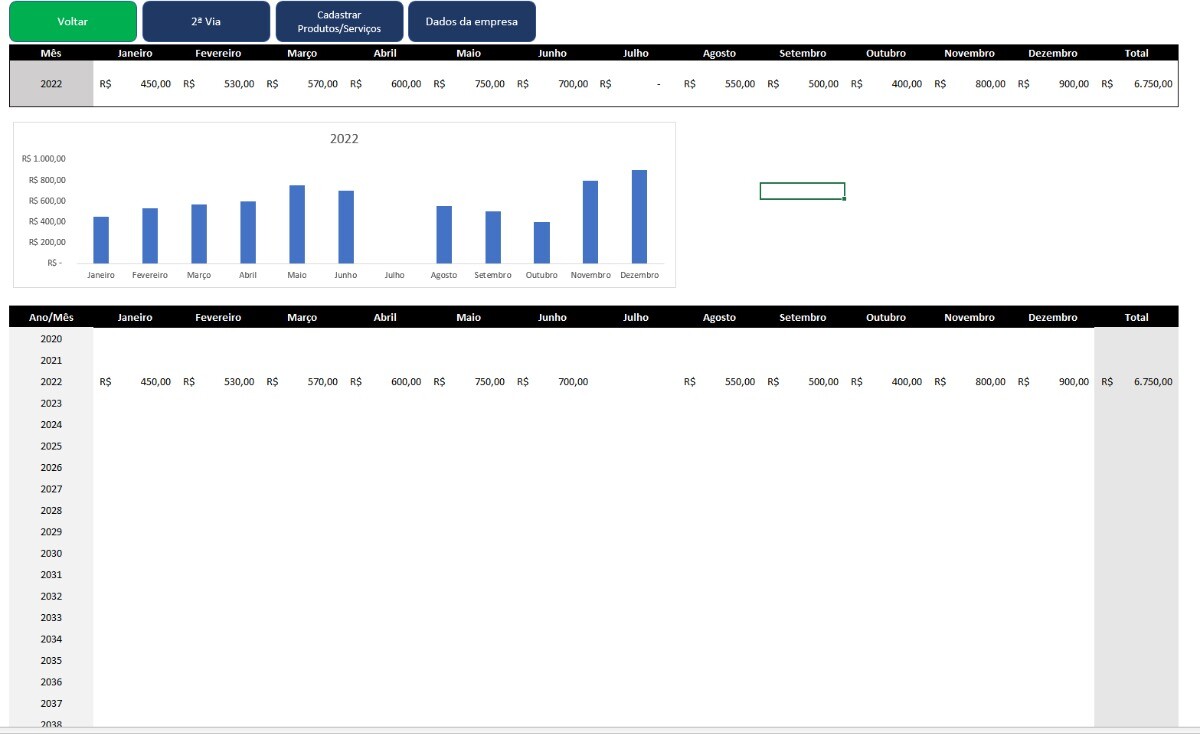The image size is (1200, 734).
Task: Select the Total header of lower table
Action: [x=1136, y=317]
